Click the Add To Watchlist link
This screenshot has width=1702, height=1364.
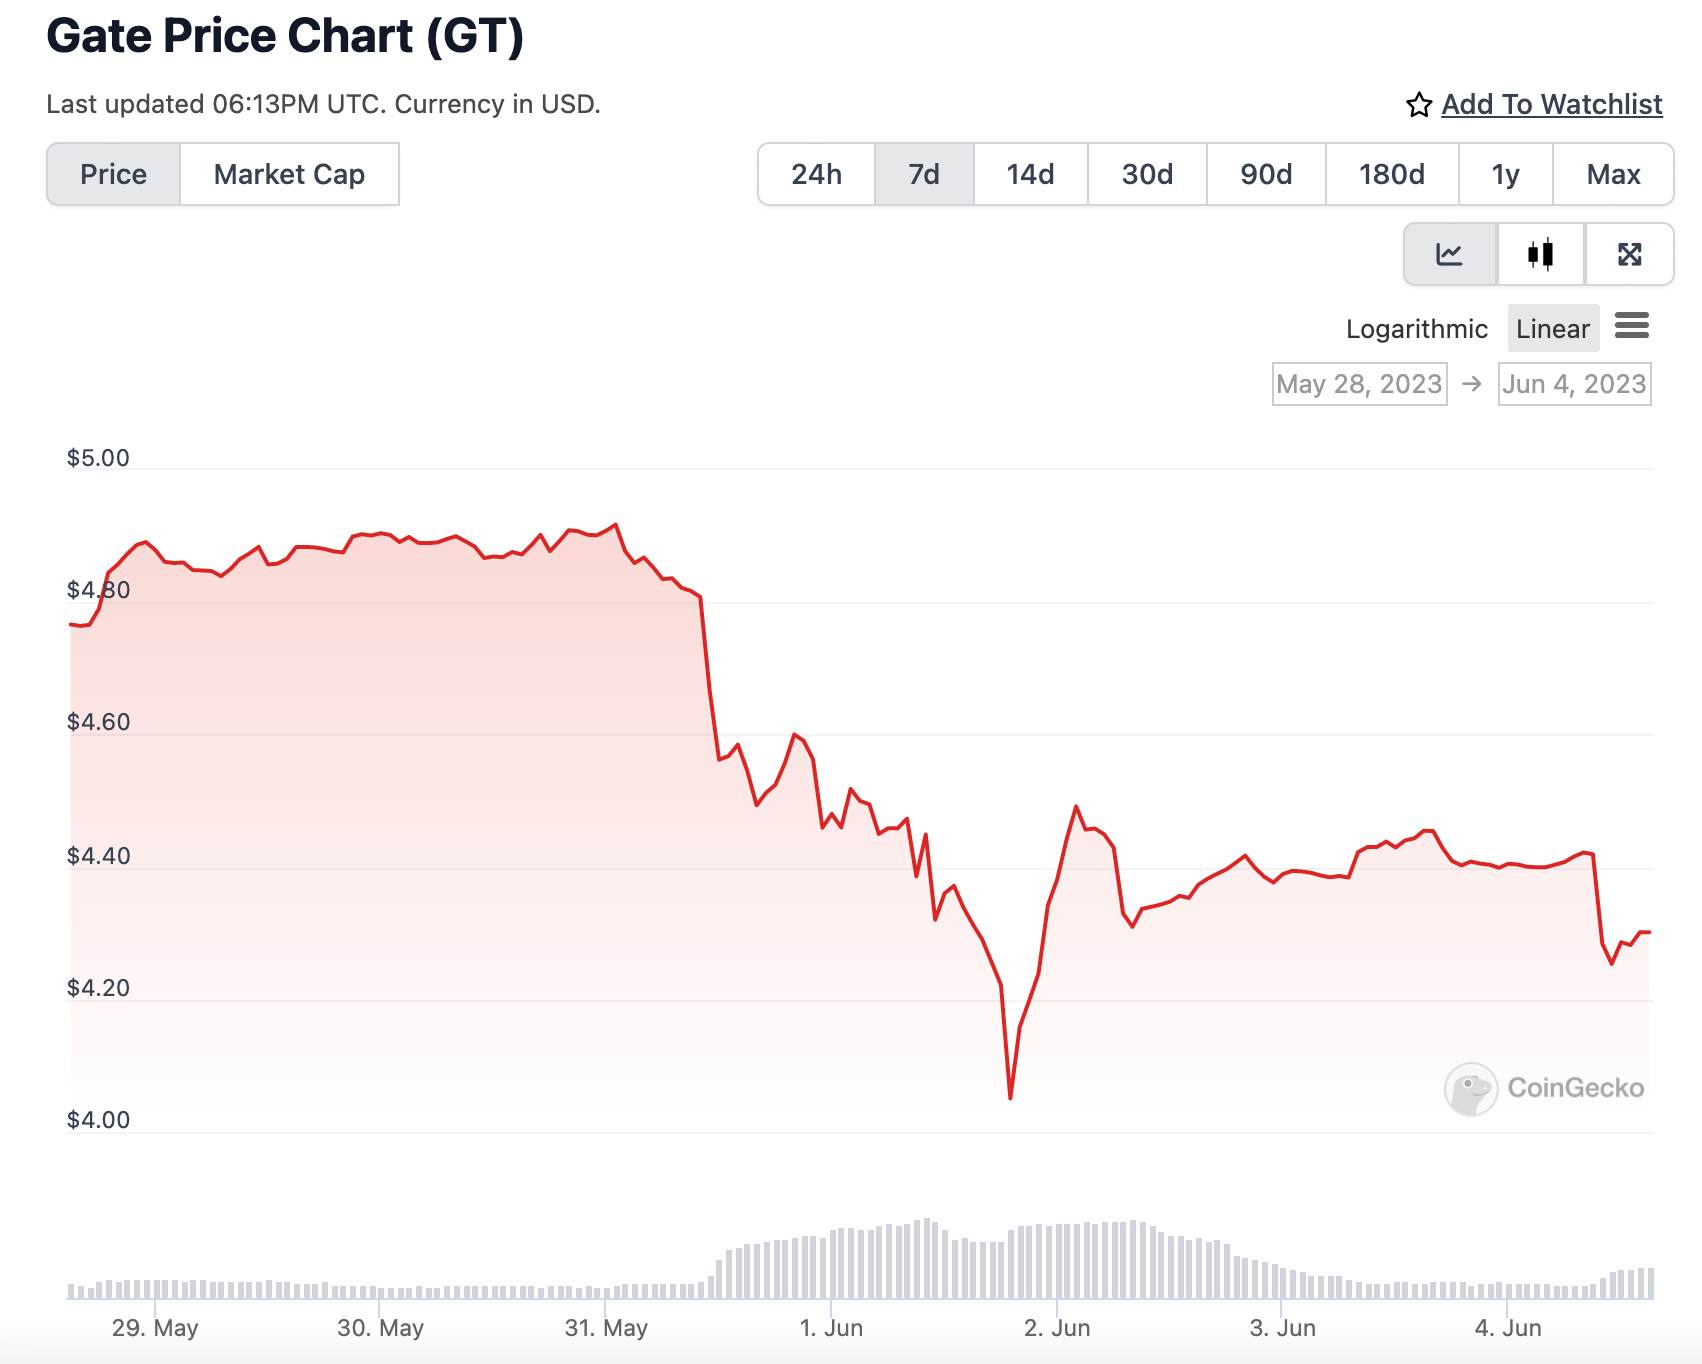point(1550,104)
